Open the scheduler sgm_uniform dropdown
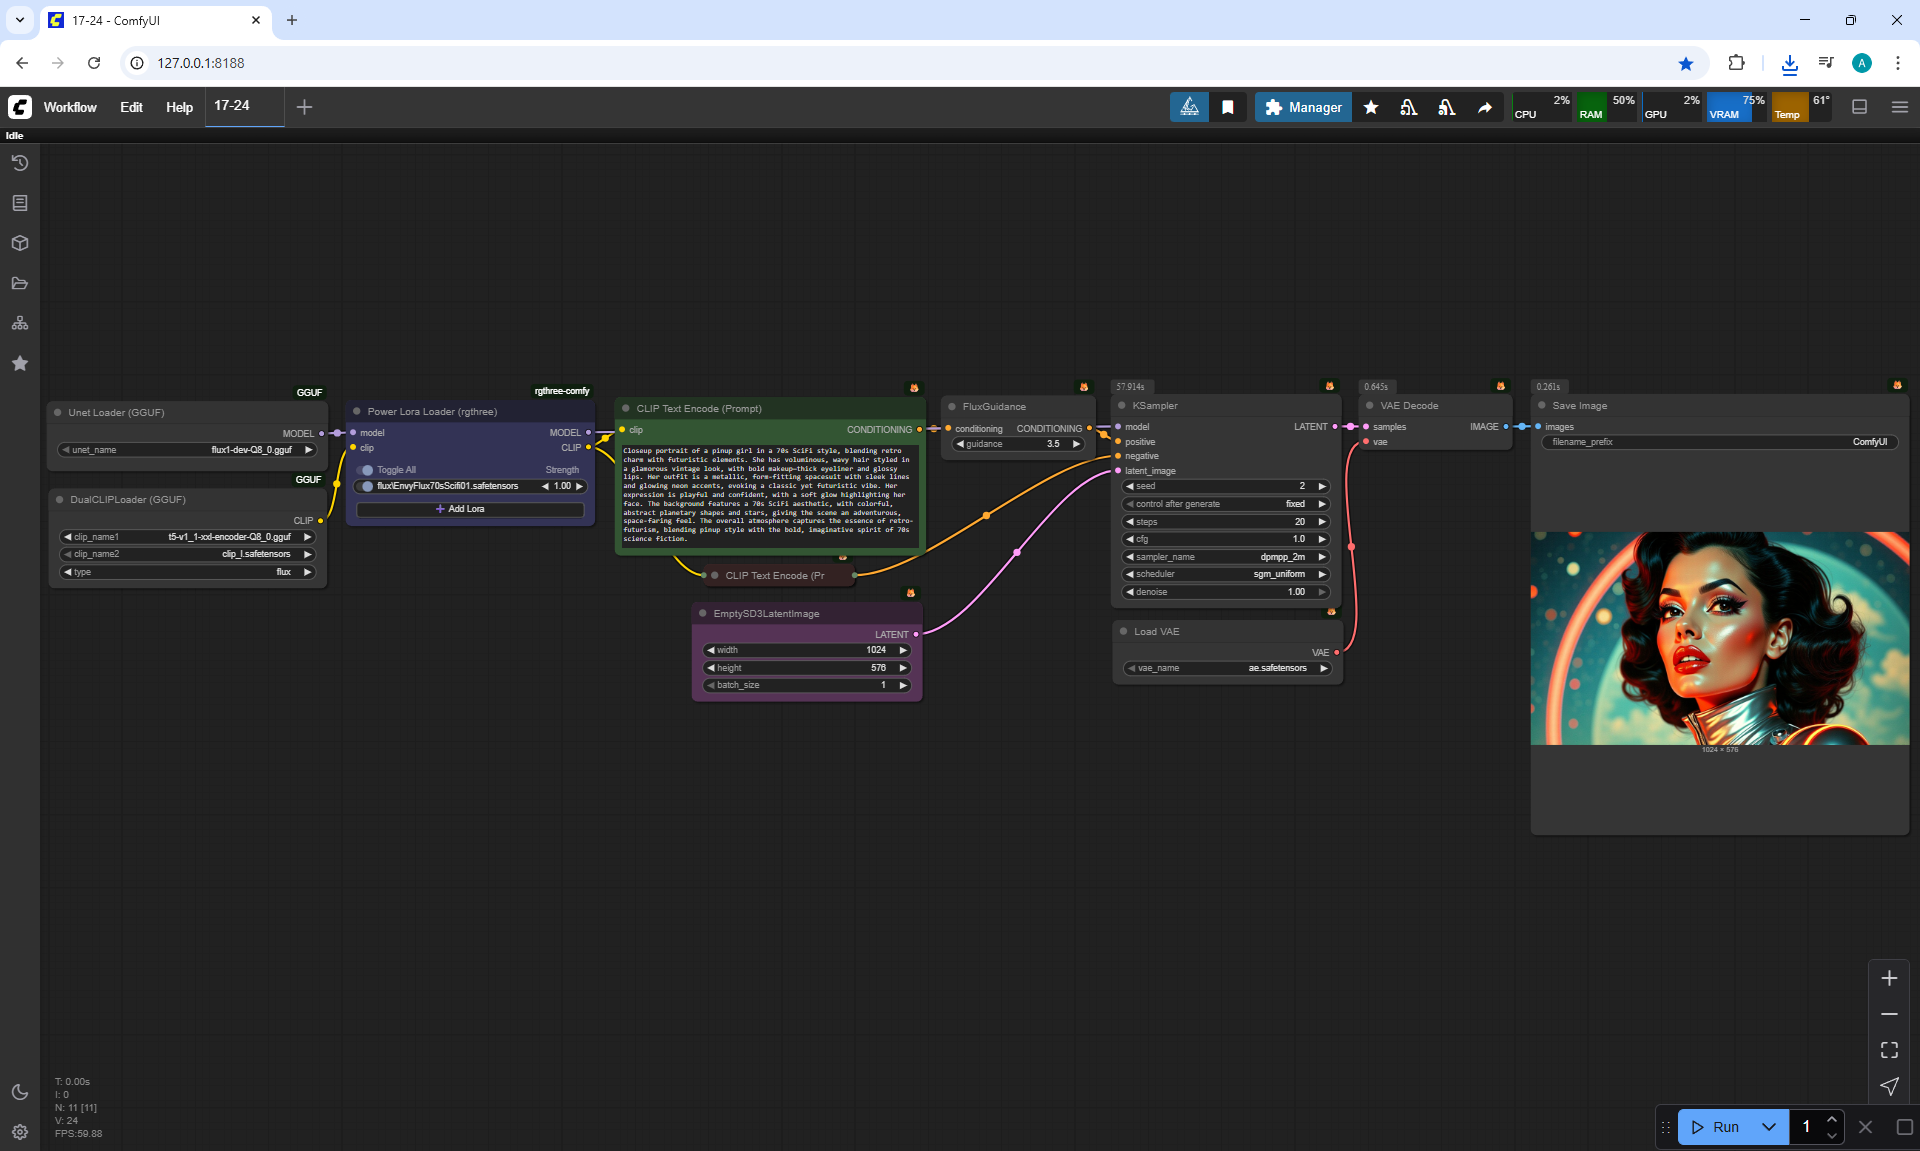The image size is (1920, 1151). coord(1226,574)
